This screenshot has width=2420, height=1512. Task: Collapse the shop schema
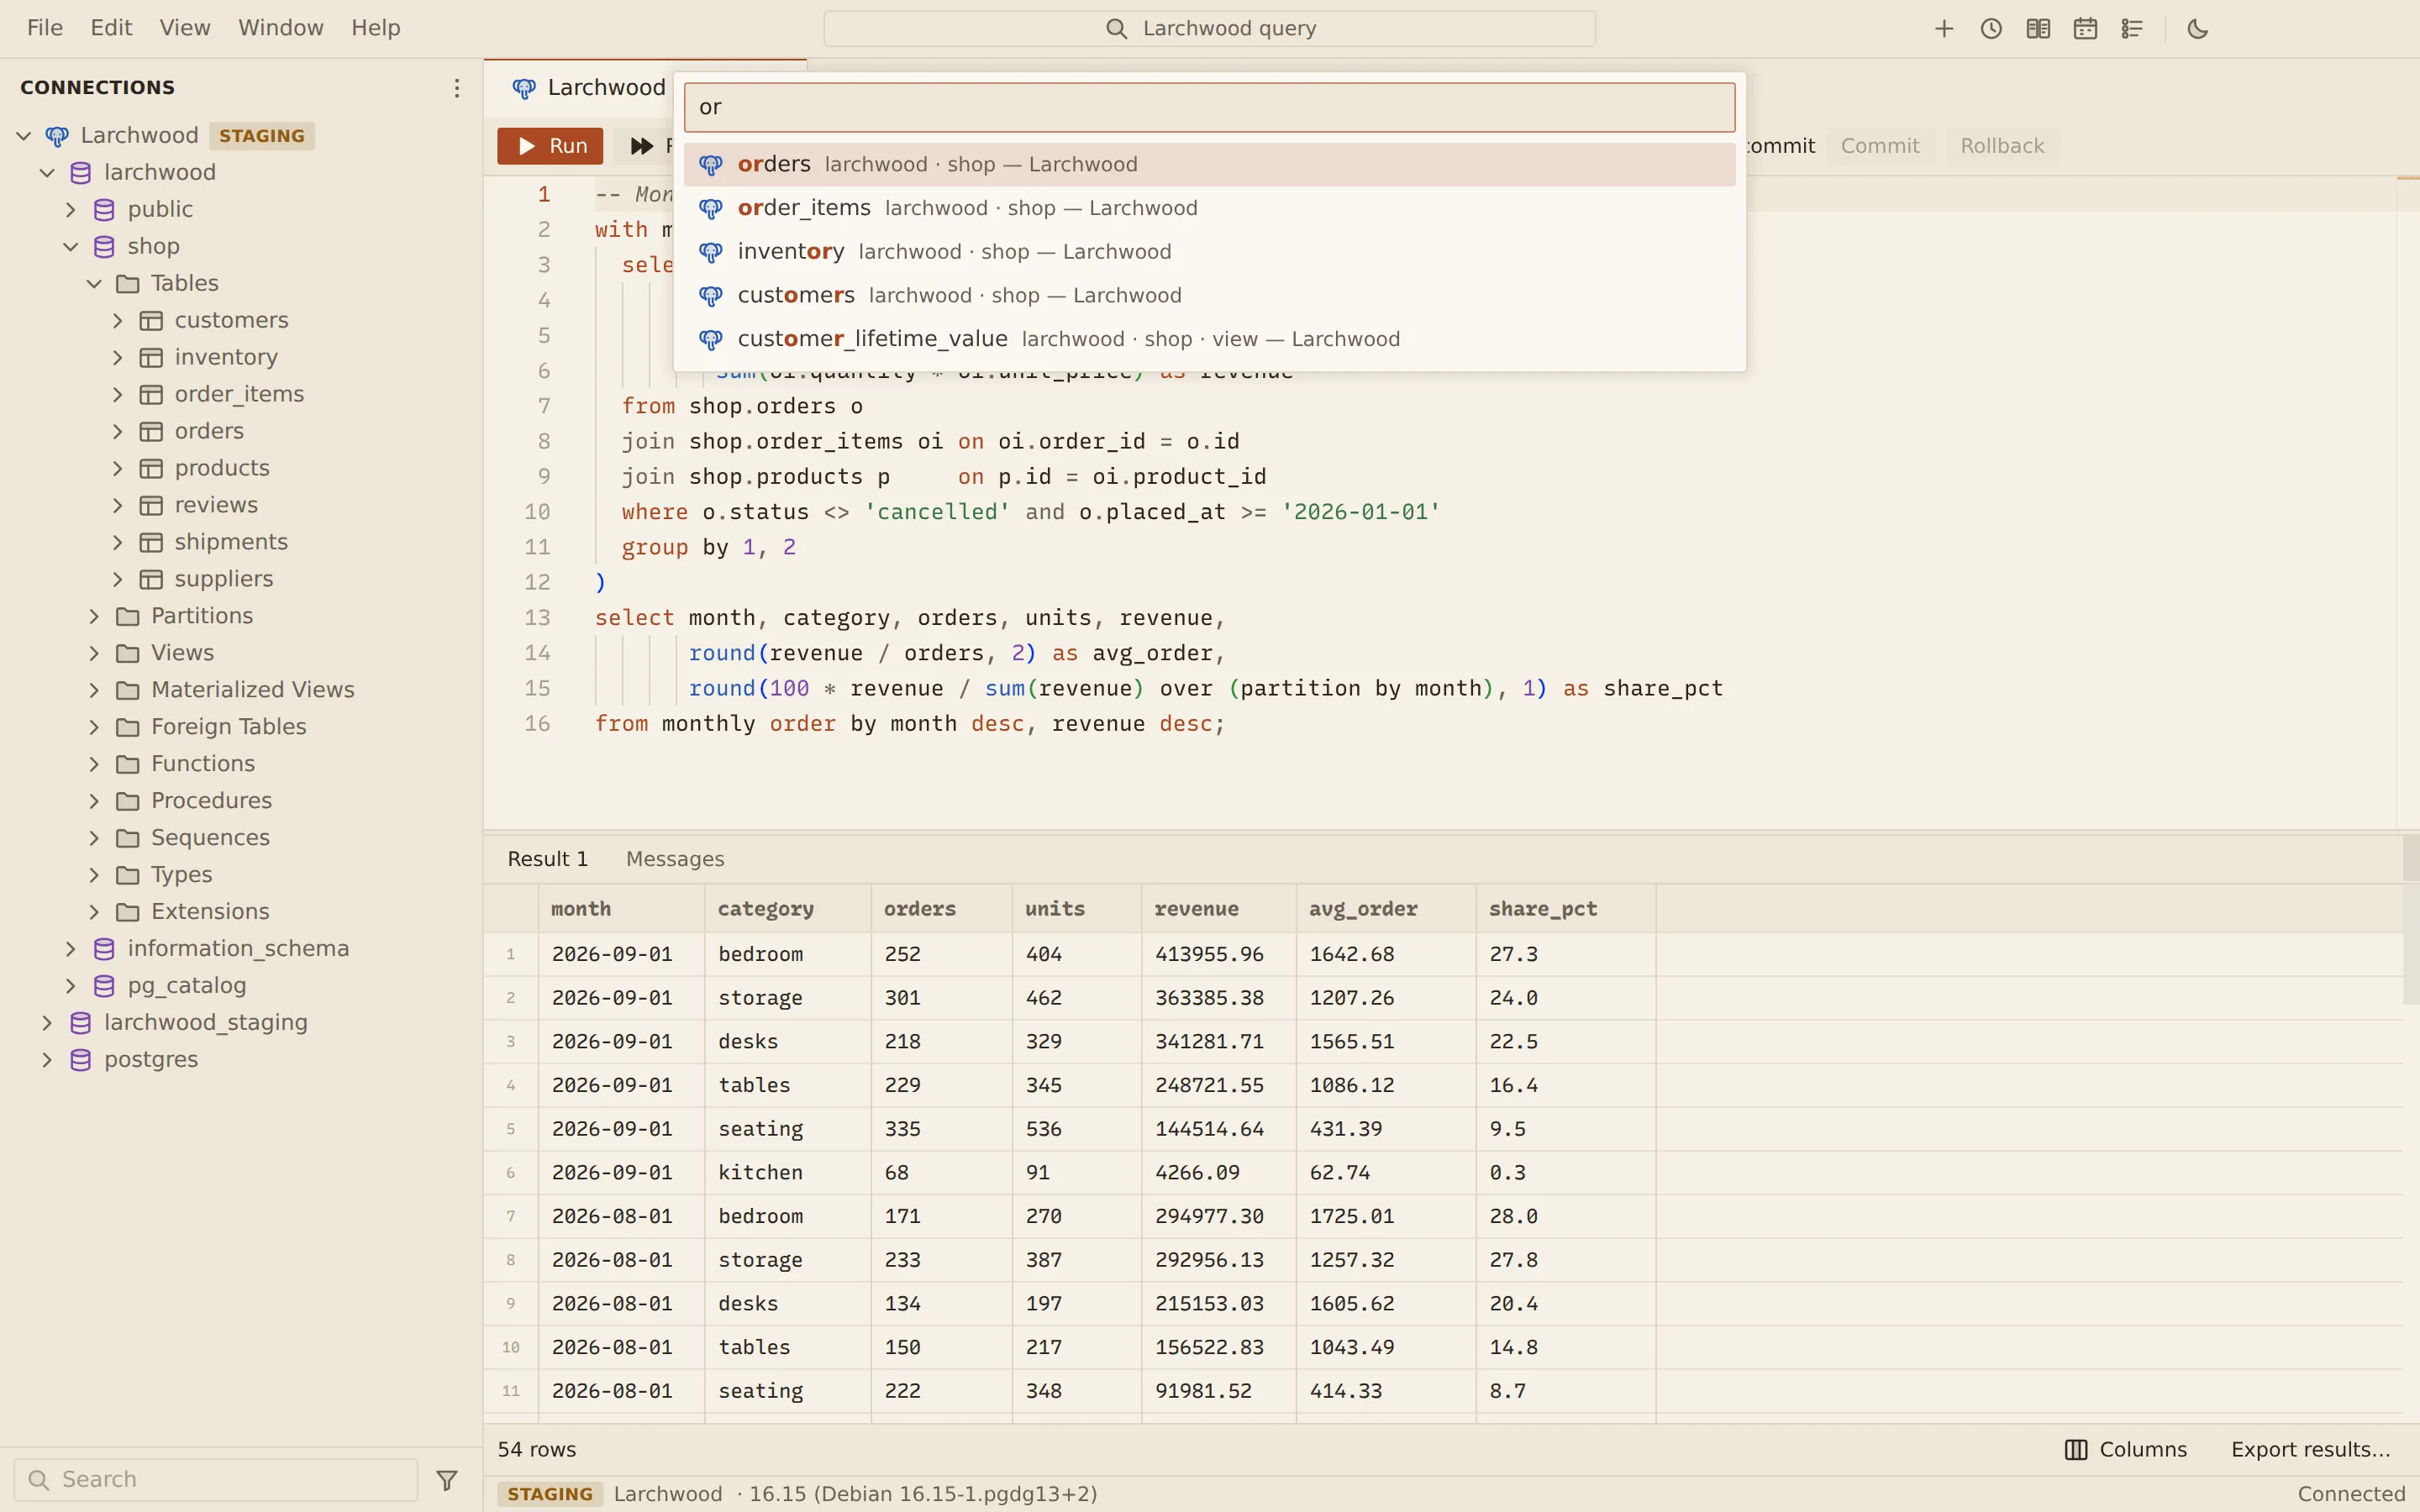[71, 247]
